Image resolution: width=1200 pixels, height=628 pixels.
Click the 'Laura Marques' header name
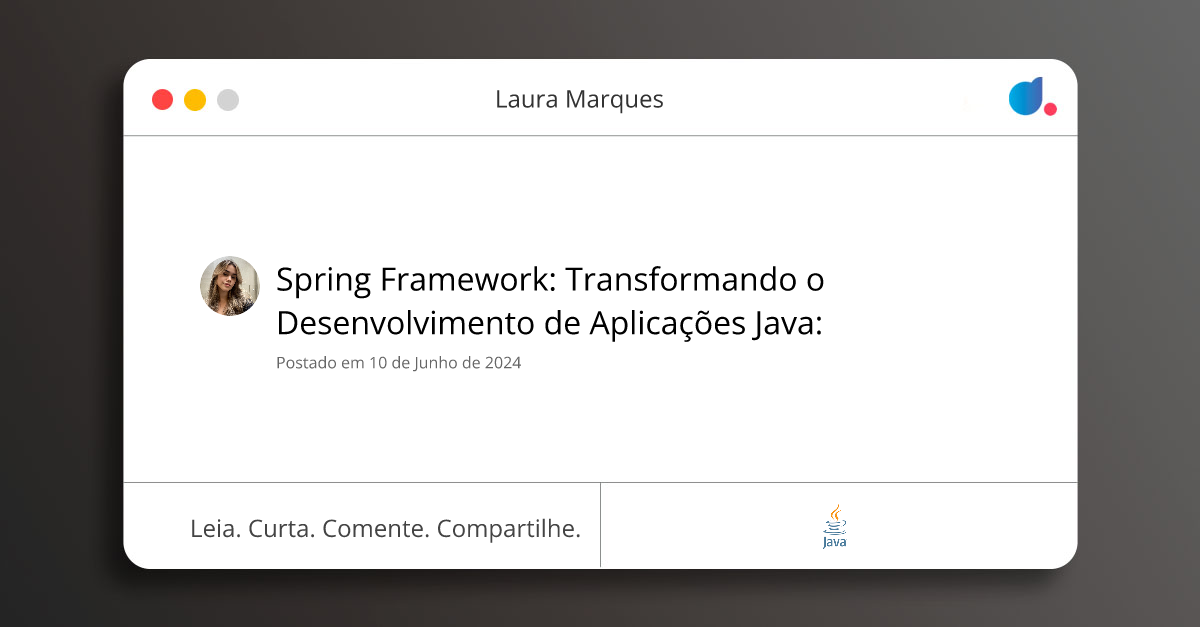[x=579, y=99]
